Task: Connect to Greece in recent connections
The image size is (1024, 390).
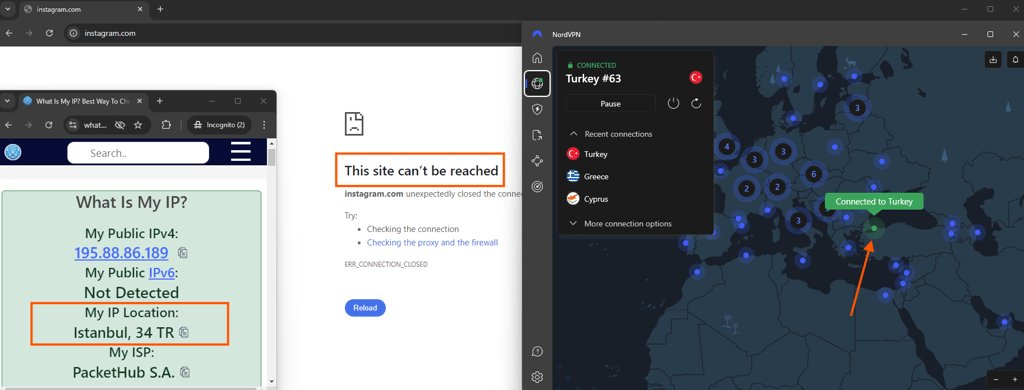Action: tap(588, 176)
